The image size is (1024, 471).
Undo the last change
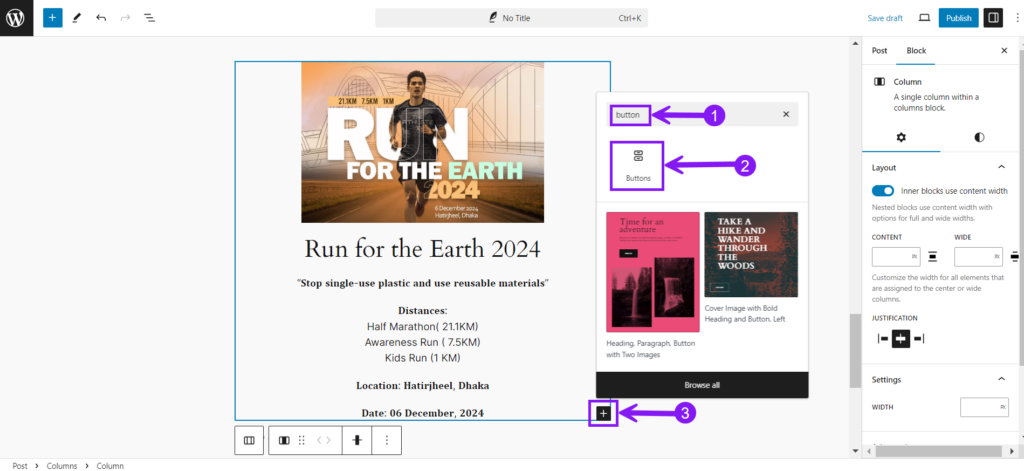(x=101, y=18)
